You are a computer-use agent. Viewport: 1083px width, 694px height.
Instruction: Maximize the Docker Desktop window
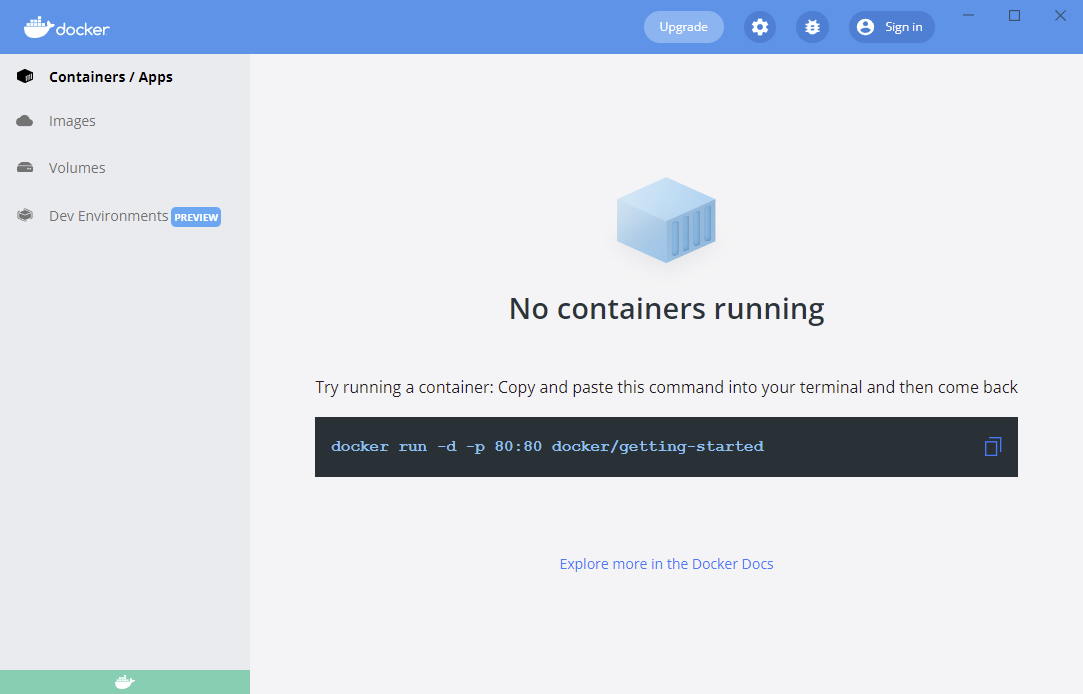tap(1014, 15)
